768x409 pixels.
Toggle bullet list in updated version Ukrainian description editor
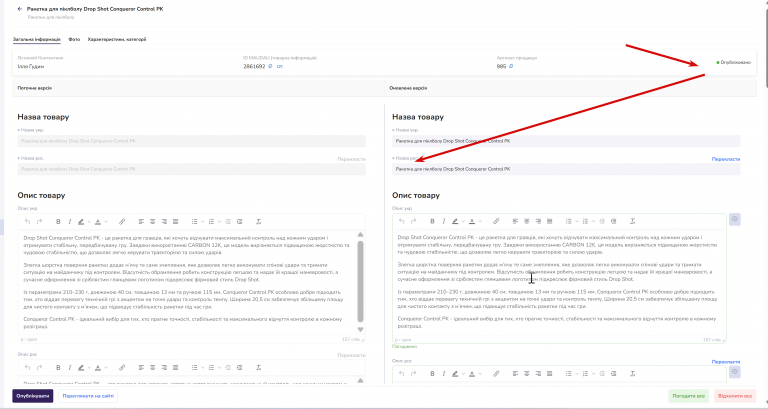568,221
